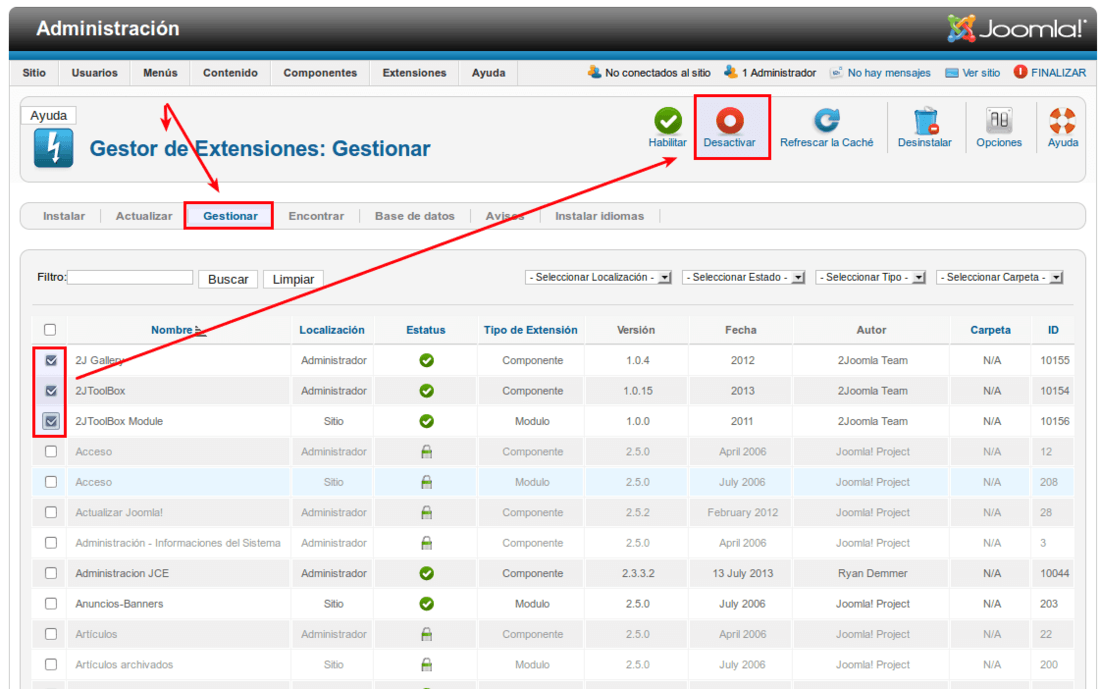Click lock icon for Artículos archivados

(427, 664)
